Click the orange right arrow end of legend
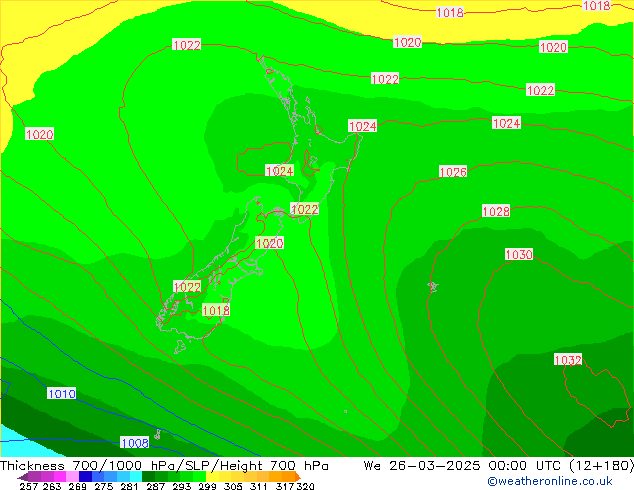The width and height of the screenshot is (634, 490). point(298,477)
